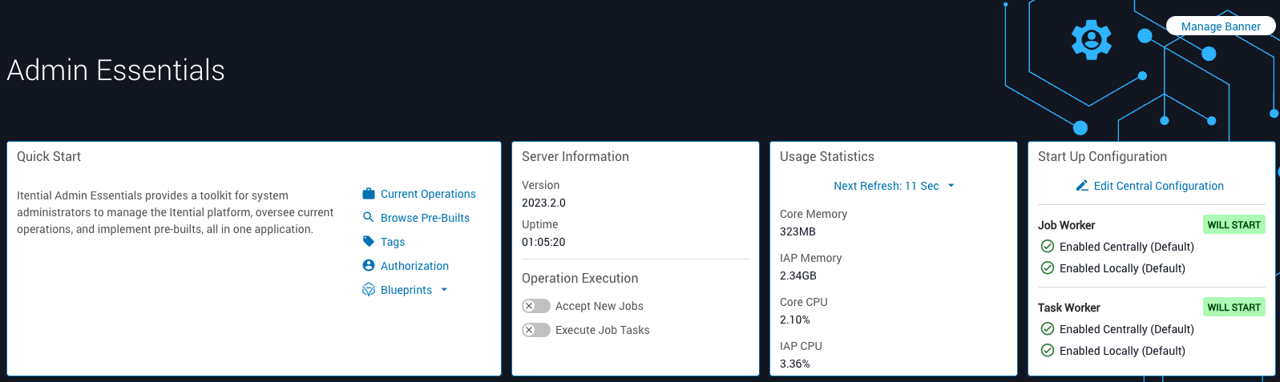Screen dimensions: 1280x382
Task: Toggle the Execute Job Tasks switch
Action: pos(536,330)
